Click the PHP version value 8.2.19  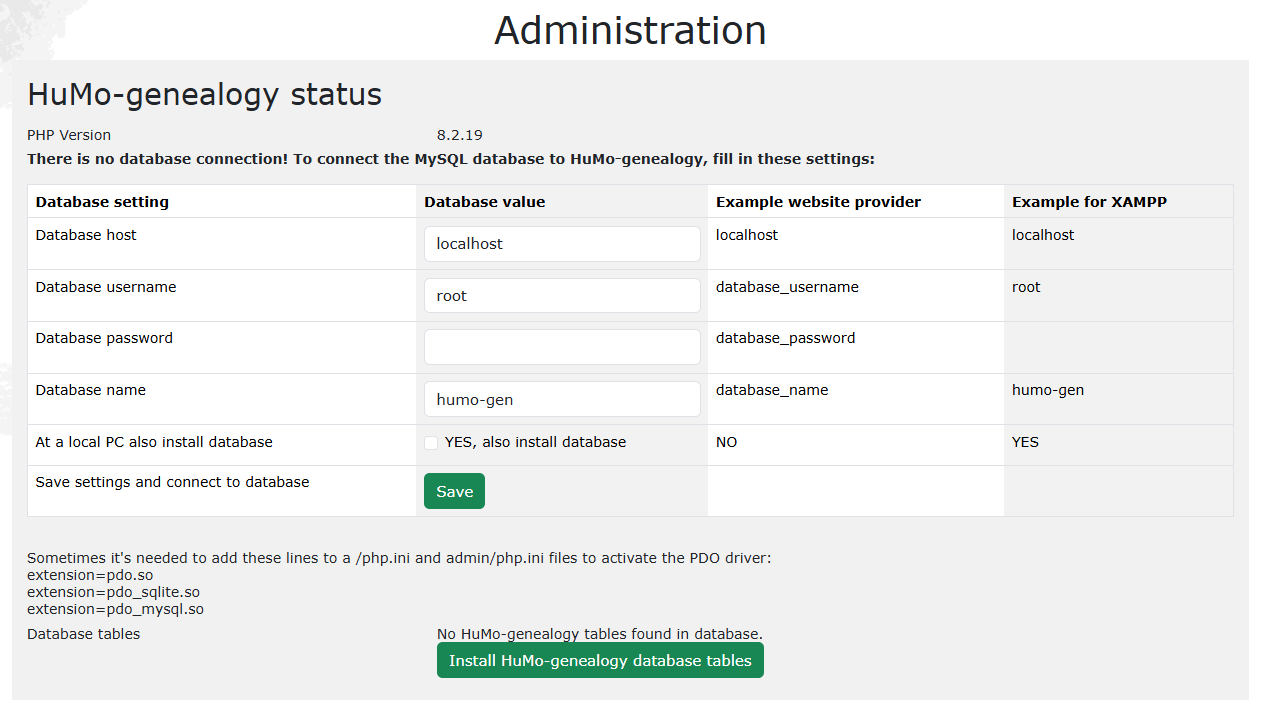460,135
